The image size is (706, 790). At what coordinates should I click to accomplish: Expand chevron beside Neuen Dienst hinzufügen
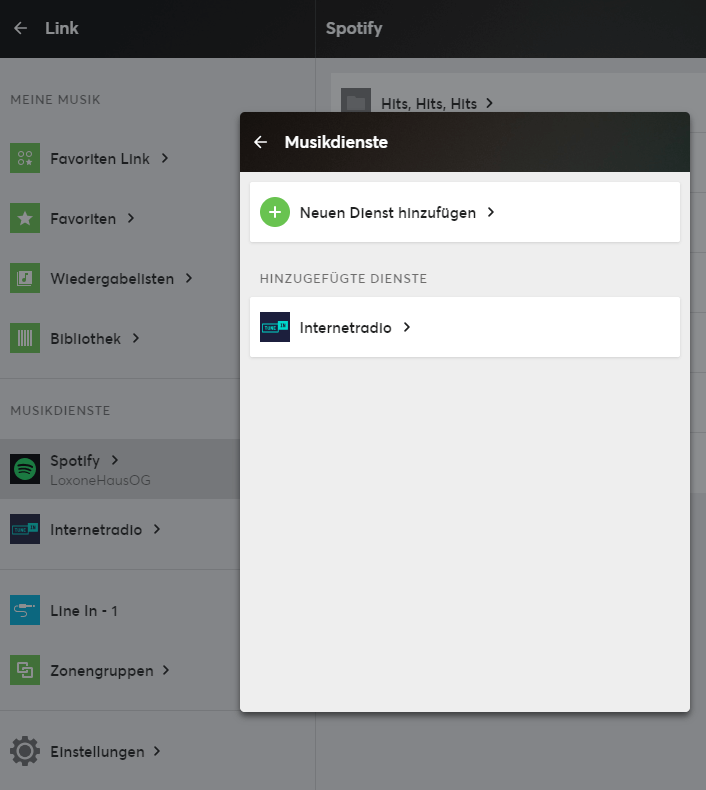(491, 212)
